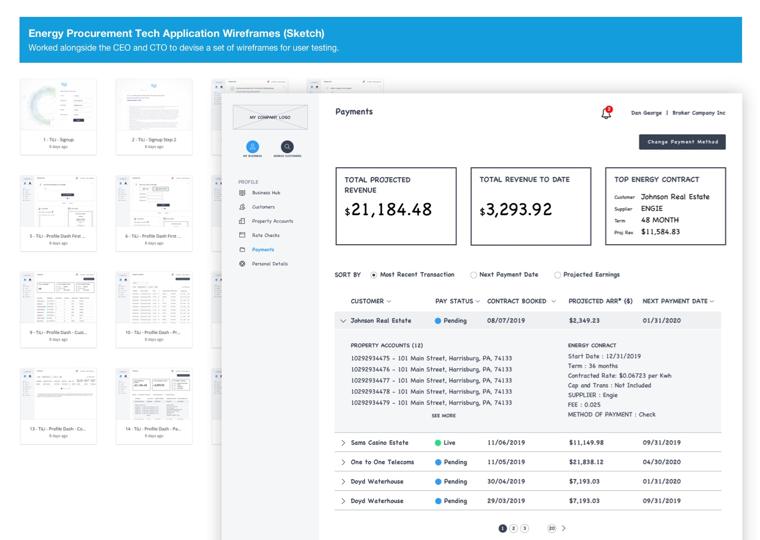Open the 5 - TiLi - Profile Dash First thumbnail

coord(58,213)
